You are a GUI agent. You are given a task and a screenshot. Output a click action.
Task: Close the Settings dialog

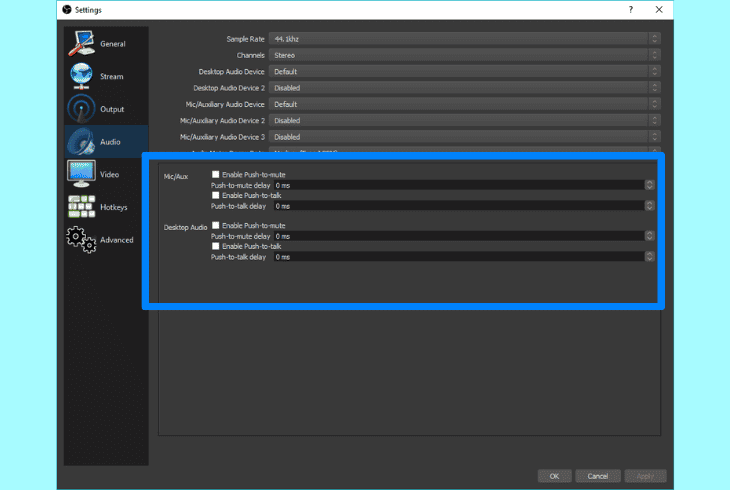click(659, 9)
